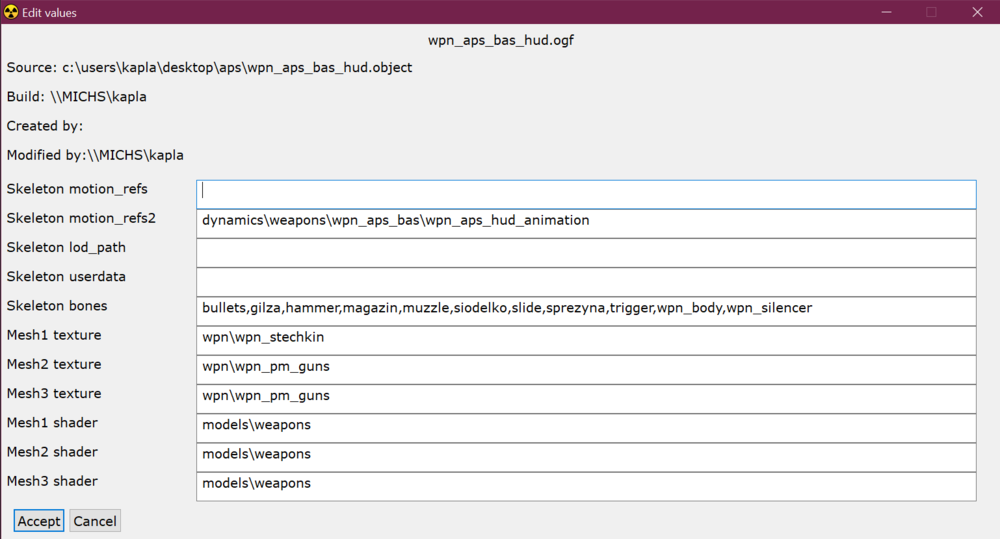Place the cursor in the Mesh2 shader field
This screenshot has width=1000, height=539.
[x=585, y=456]
